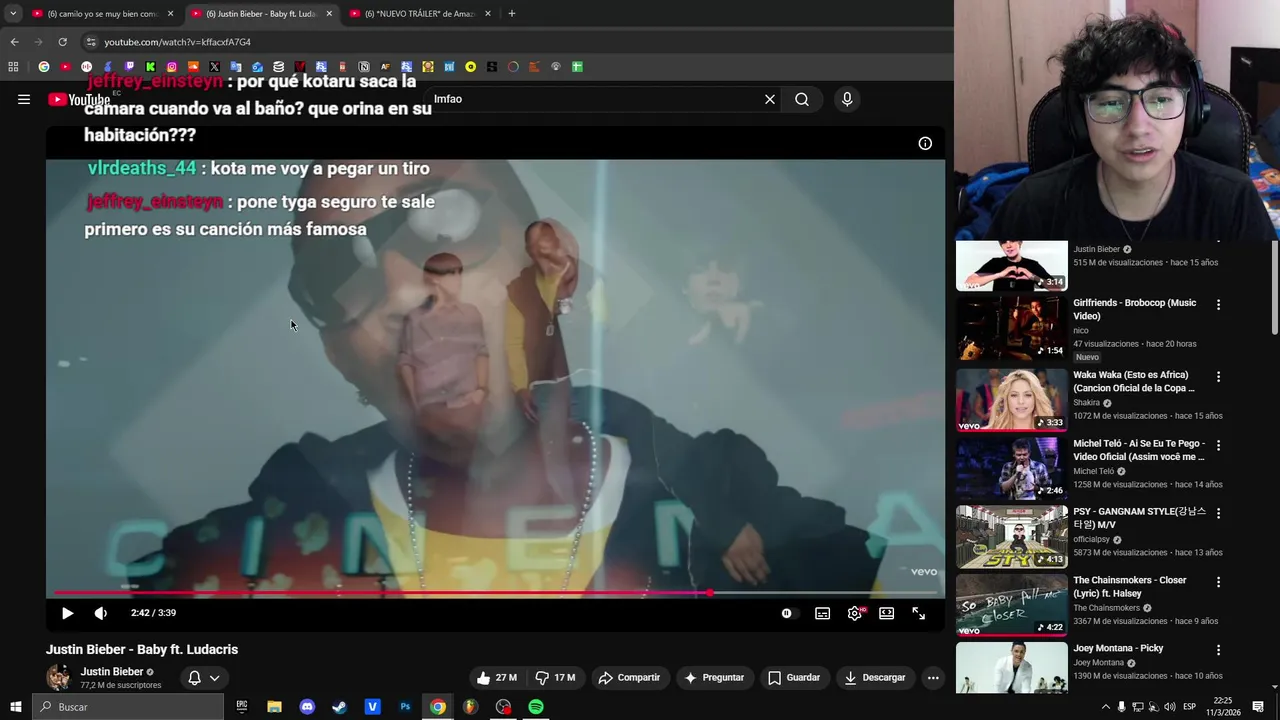Open options for Joey Montana Picky
The width and height of the screenshot is (1280, 720).
tap(1218, 650)
